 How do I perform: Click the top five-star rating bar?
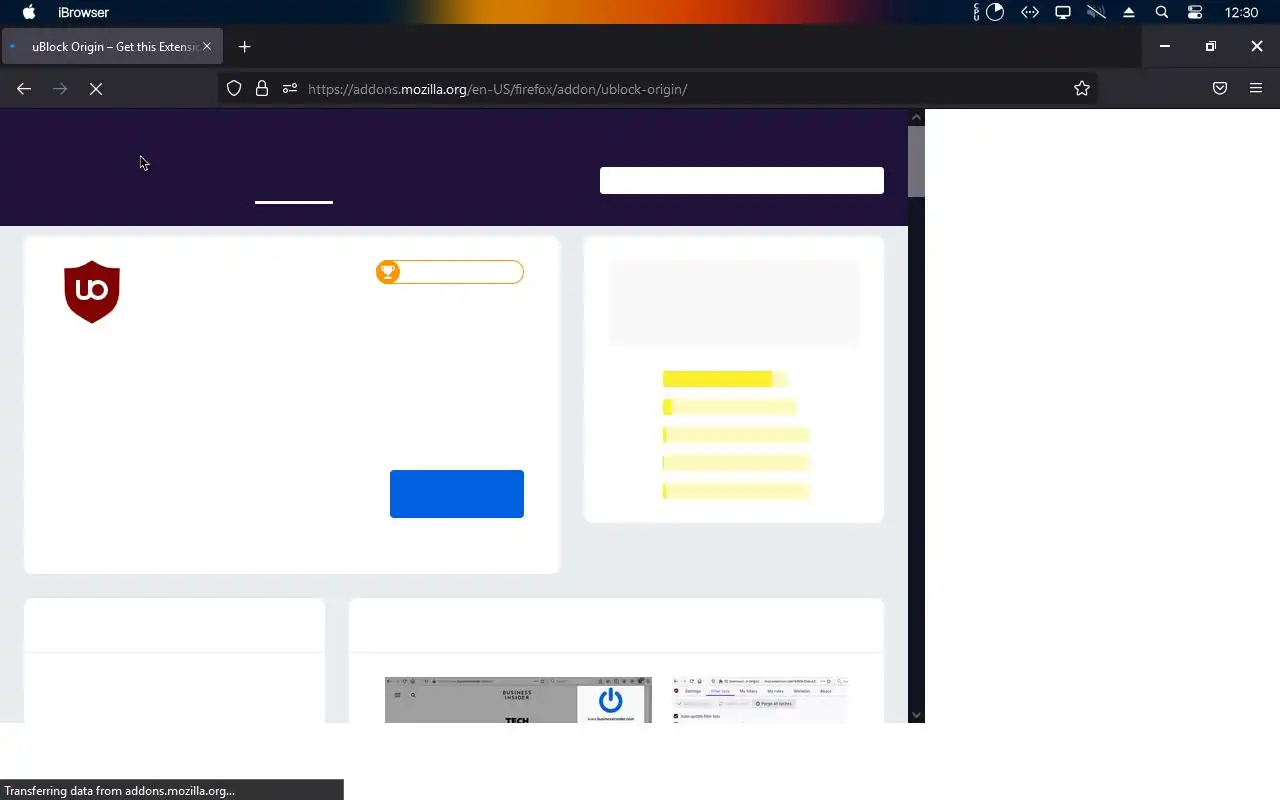point(725,379)
